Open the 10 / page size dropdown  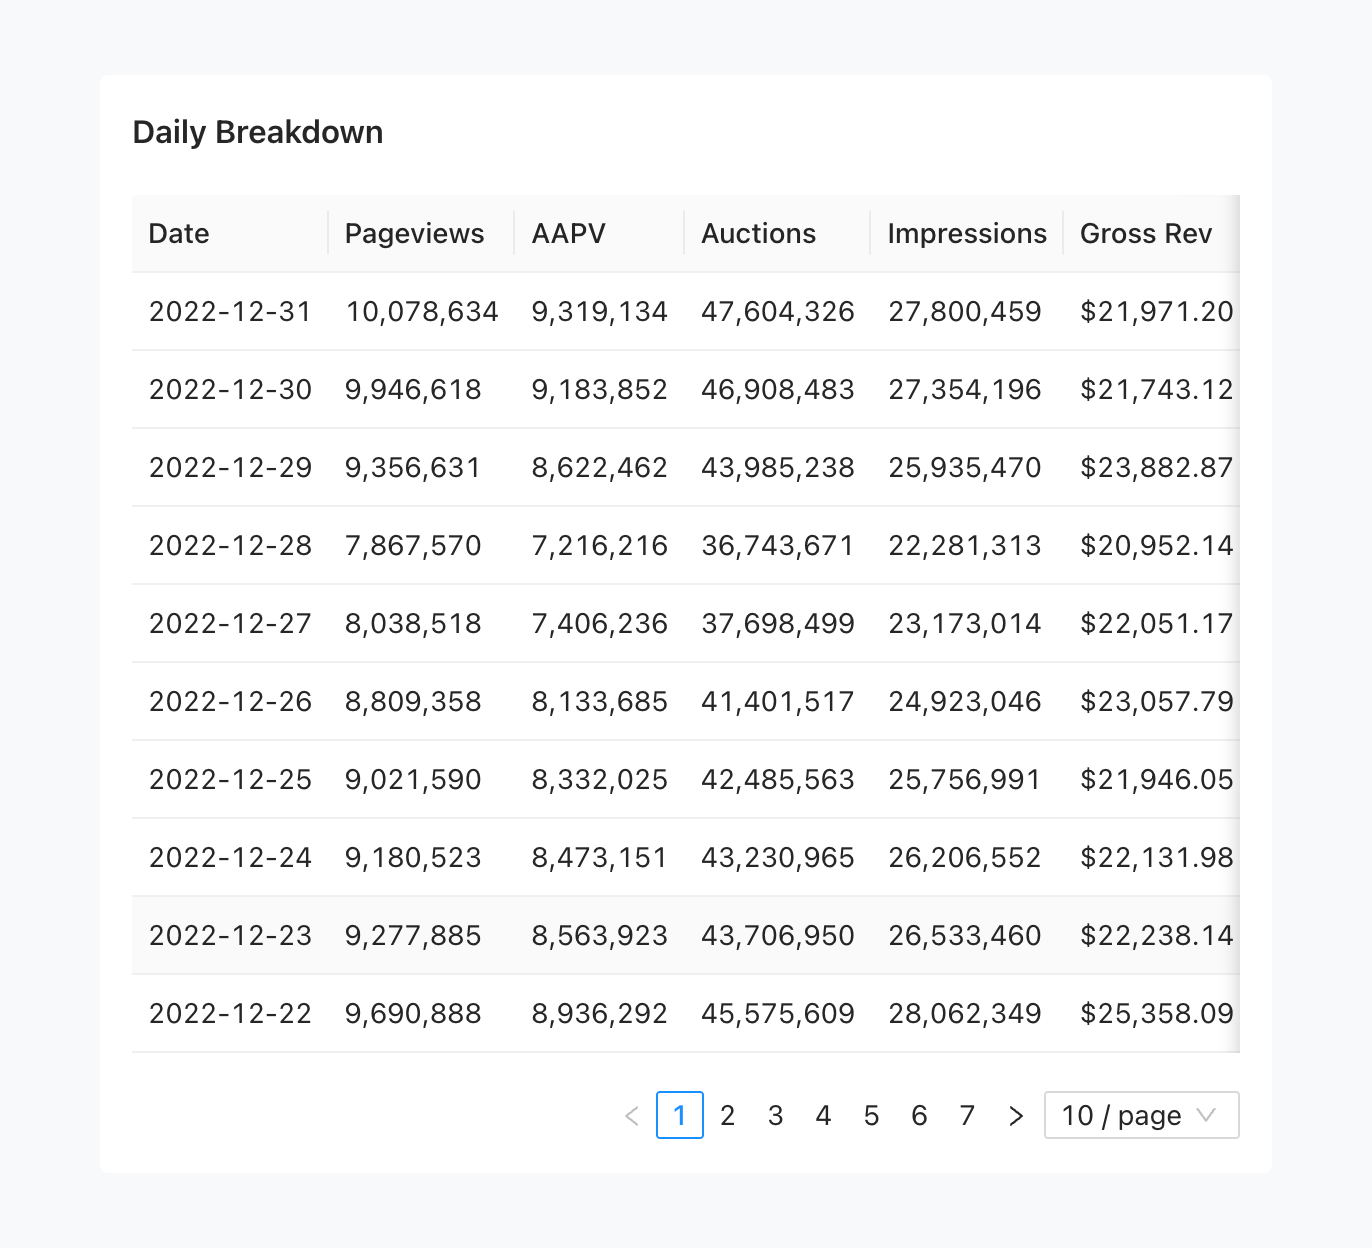coord(1142,1115)
